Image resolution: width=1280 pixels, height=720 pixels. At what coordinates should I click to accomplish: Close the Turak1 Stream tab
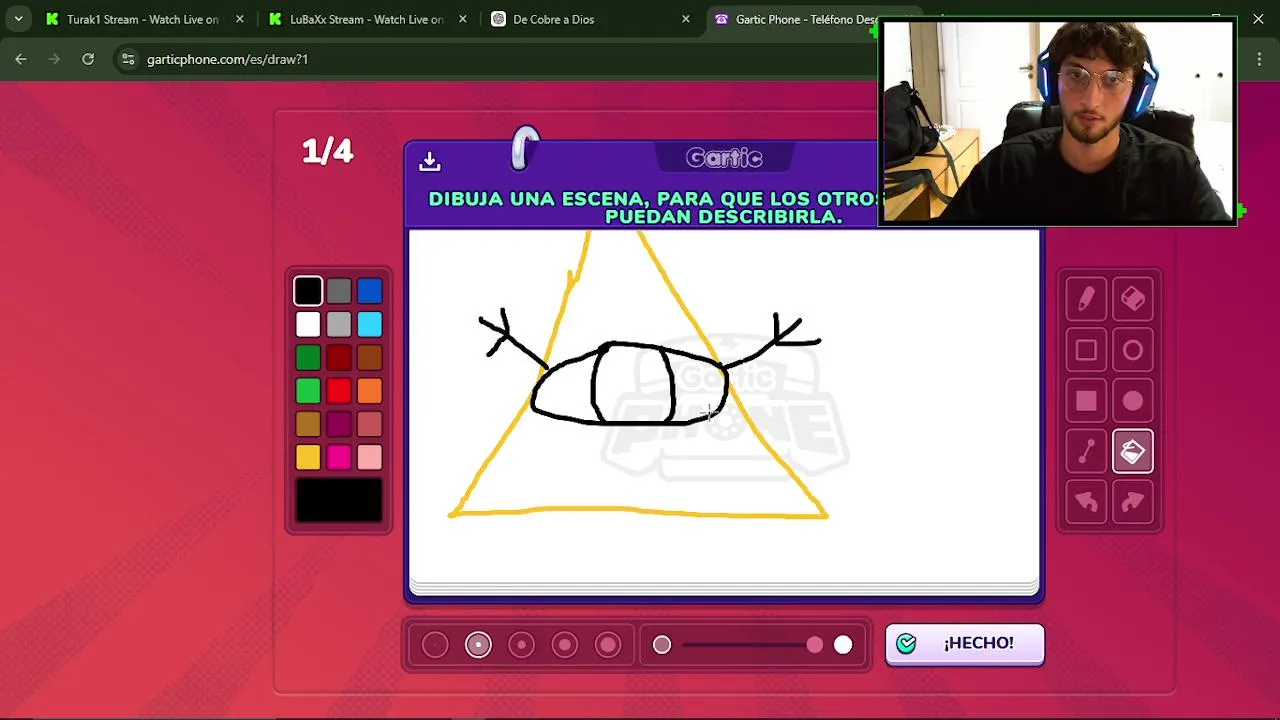[239, 19]
